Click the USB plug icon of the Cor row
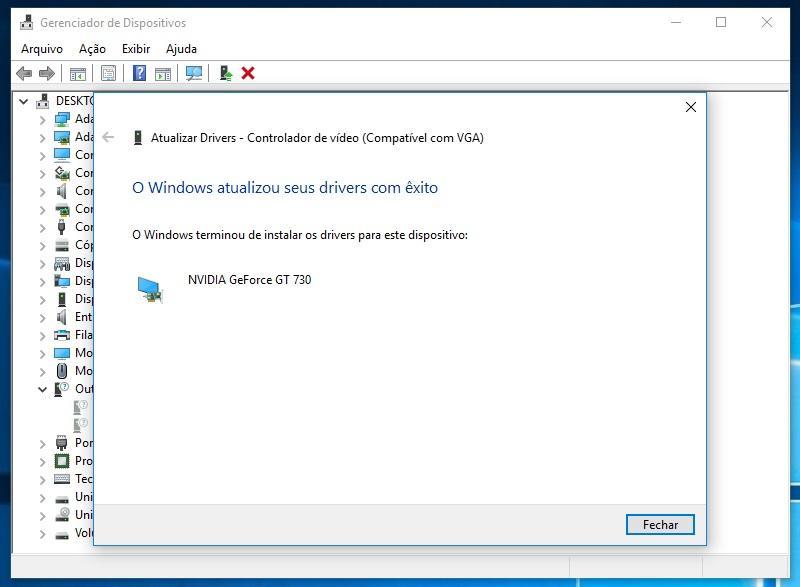Image resolution: width=800 pixels, height=587 pixels. point(62,227)
